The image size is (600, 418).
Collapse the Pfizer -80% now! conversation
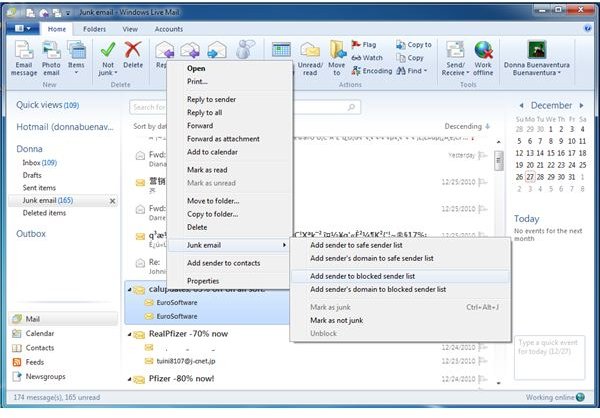coord(129,379)
